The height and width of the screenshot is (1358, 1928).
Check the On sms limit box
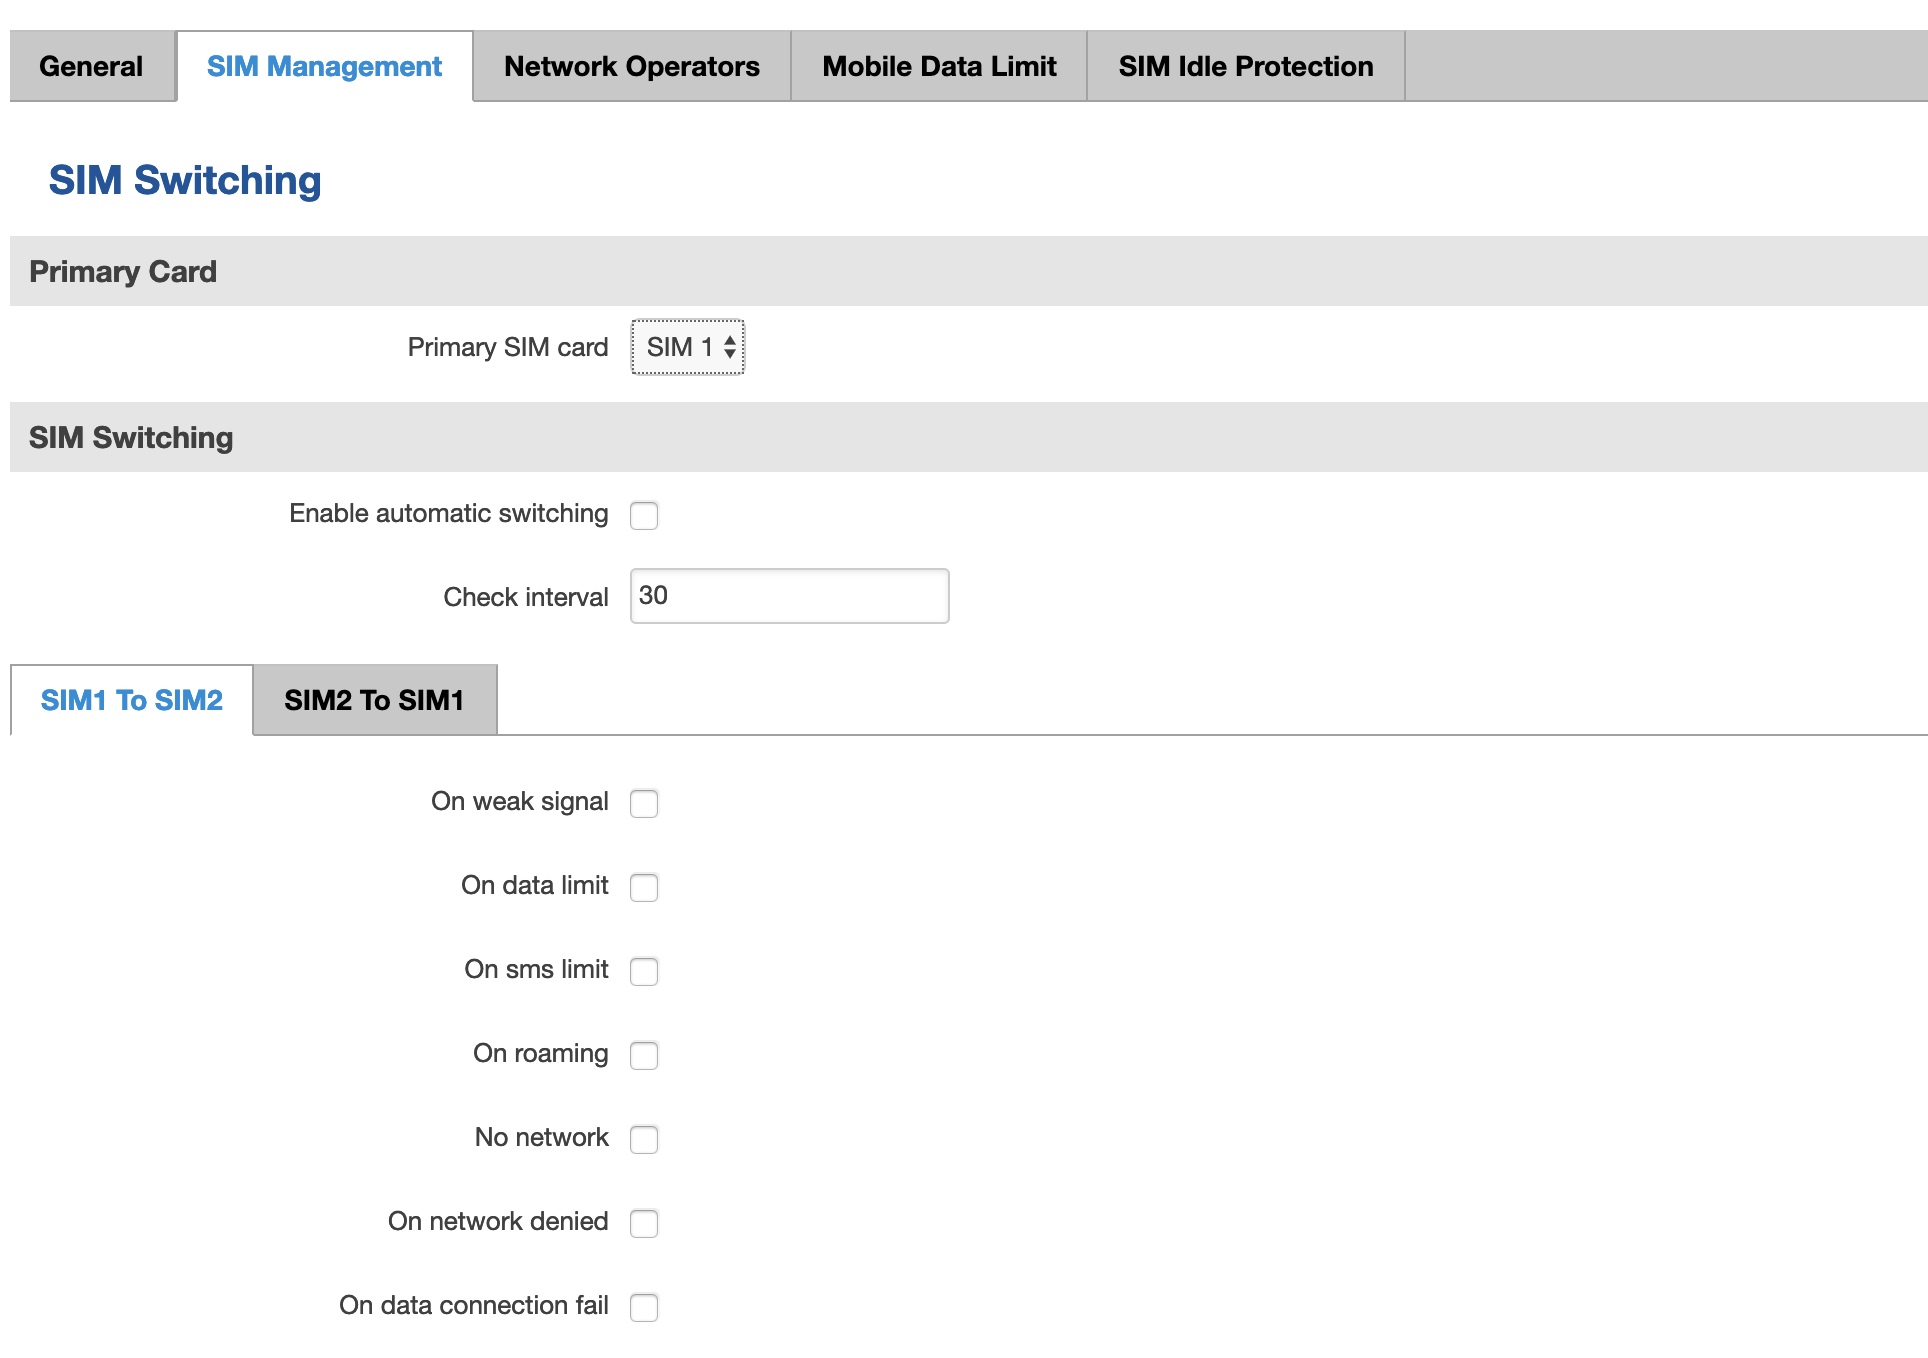pos(644,971)
